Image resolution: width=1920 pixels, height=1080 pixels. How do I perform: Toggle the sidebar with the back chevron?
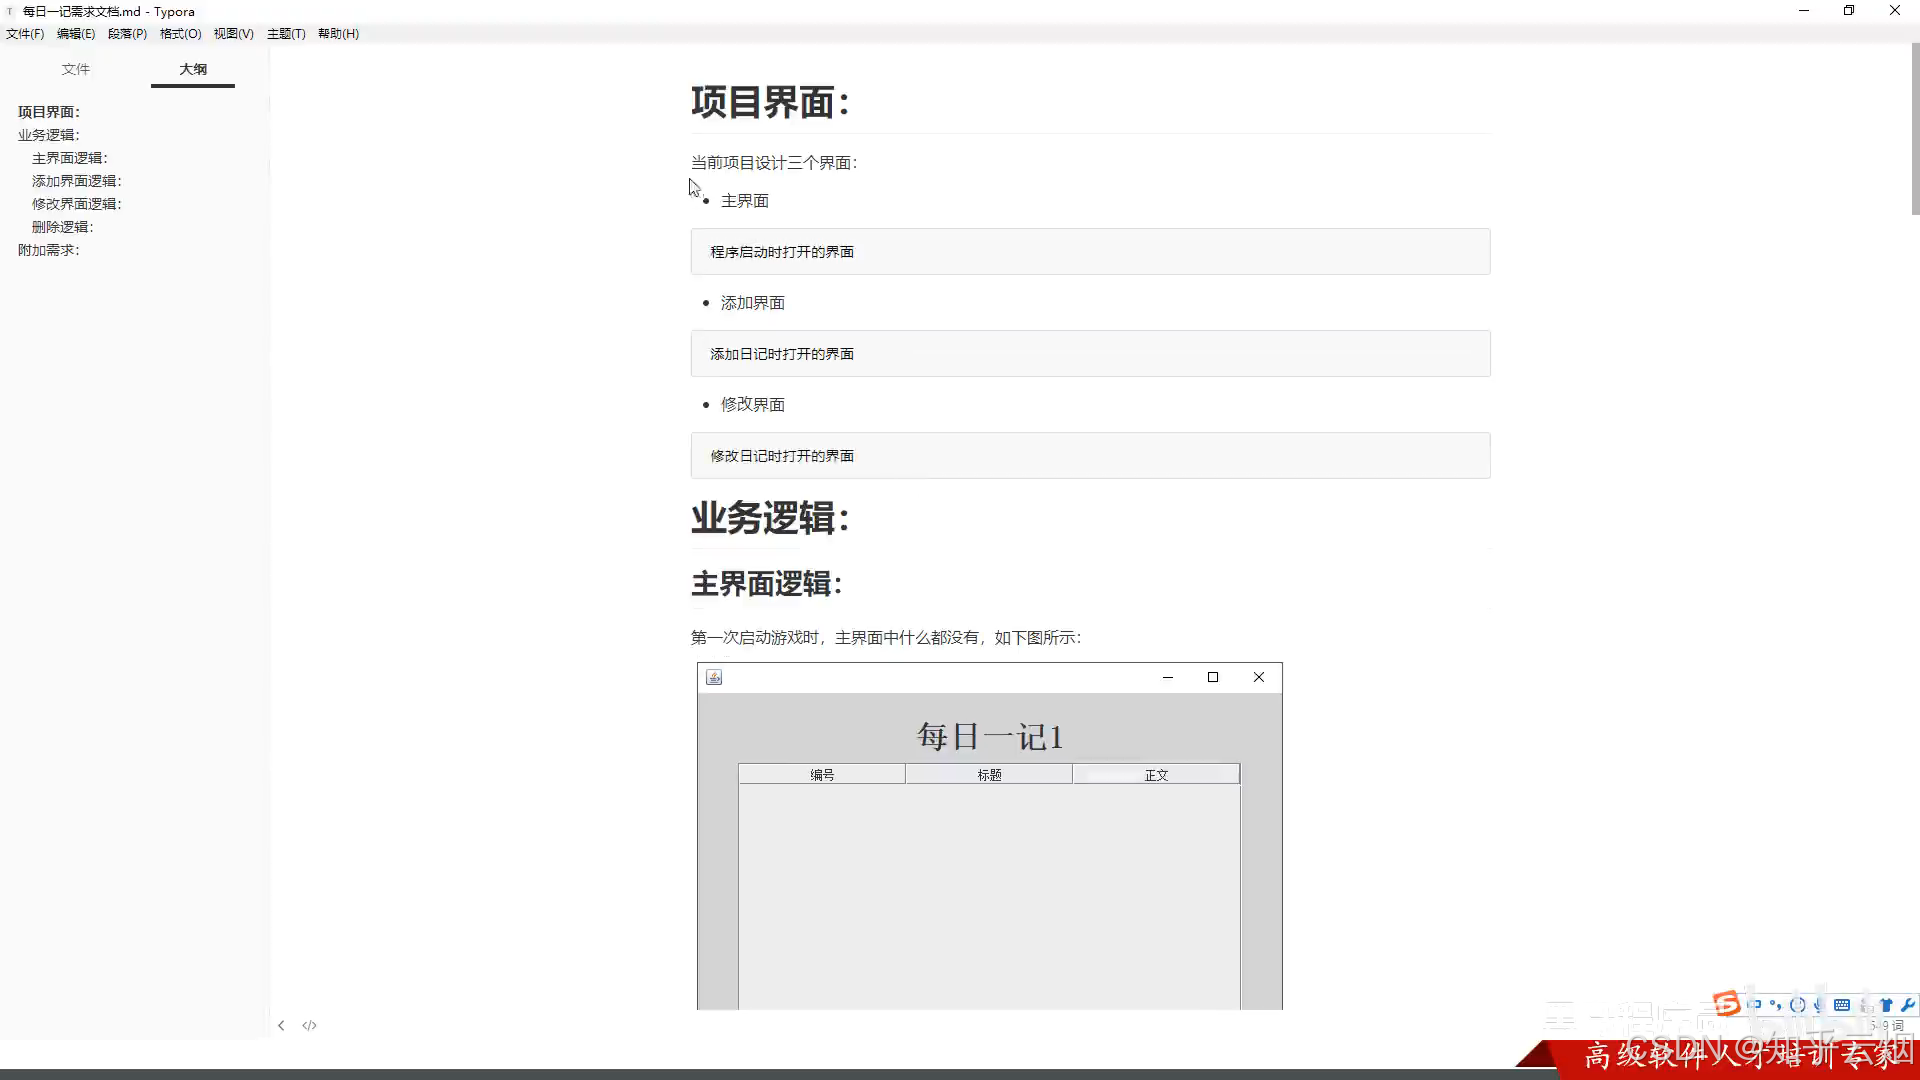click(x=281, y=1025)
